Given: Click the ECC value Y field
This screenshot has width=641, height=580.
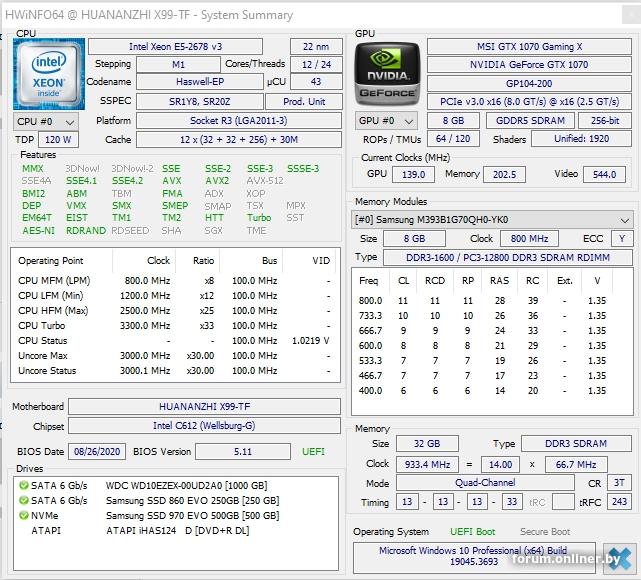Looking at the screenshot, I should 622,238.
